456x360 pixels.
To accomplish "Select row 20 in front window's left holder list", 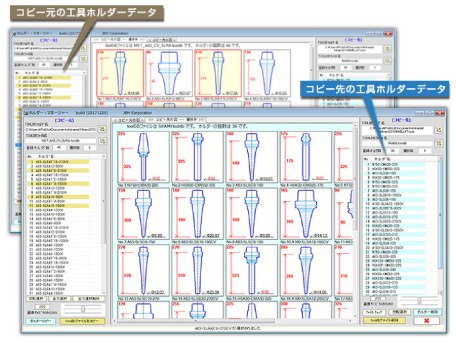I will tap(58, 245).
